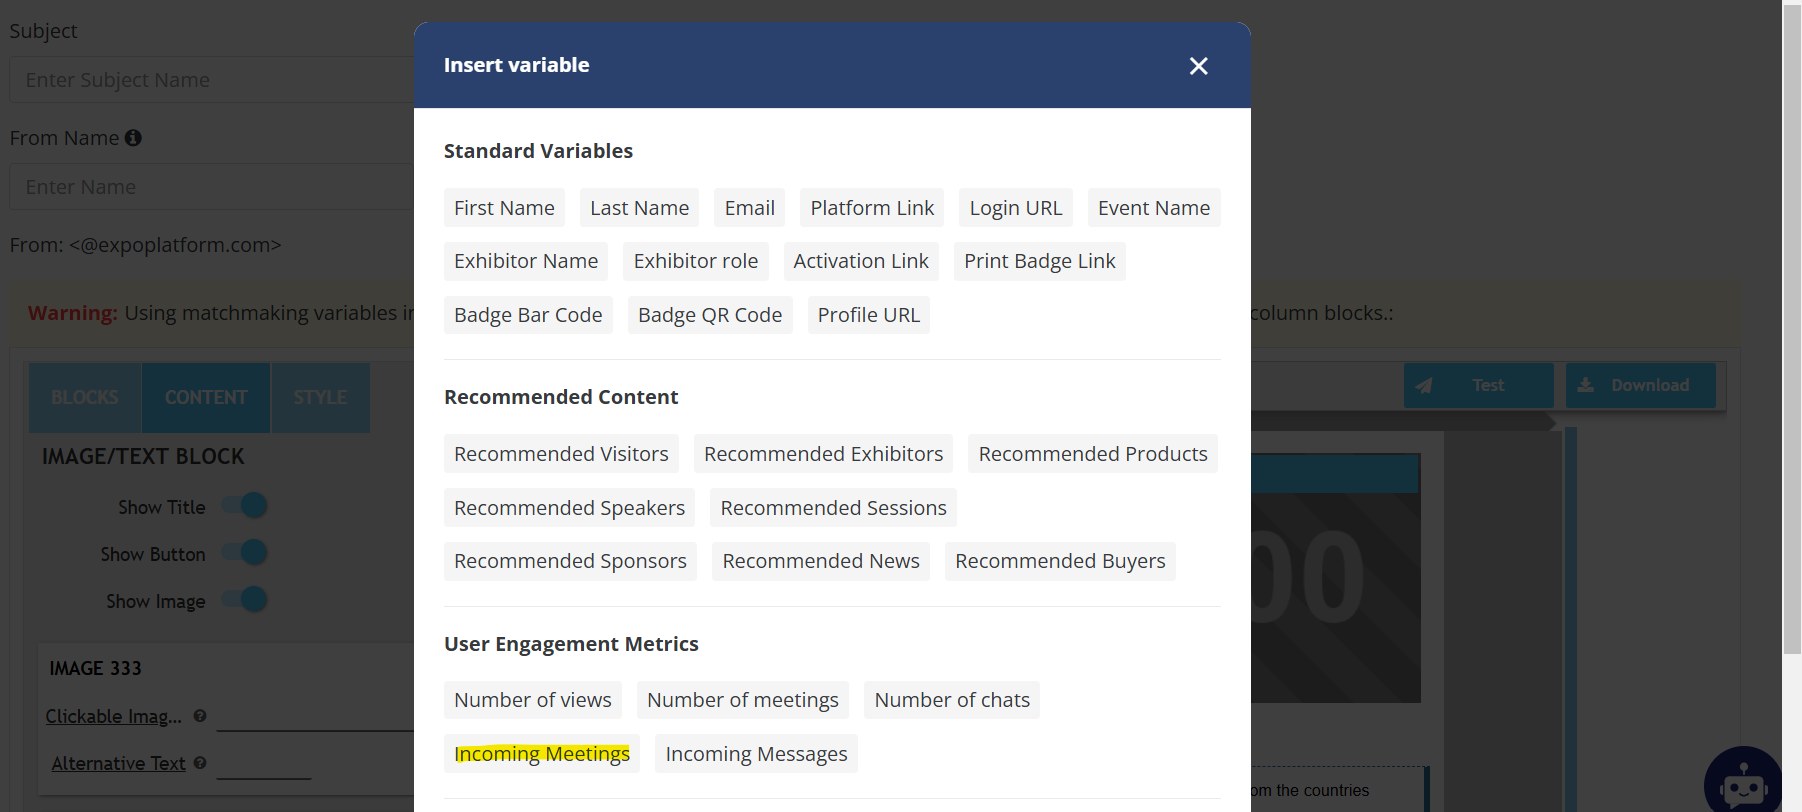Add the Number of chats variable
Viewport: 1802px width, 812px height.
(x=952, y=700)
